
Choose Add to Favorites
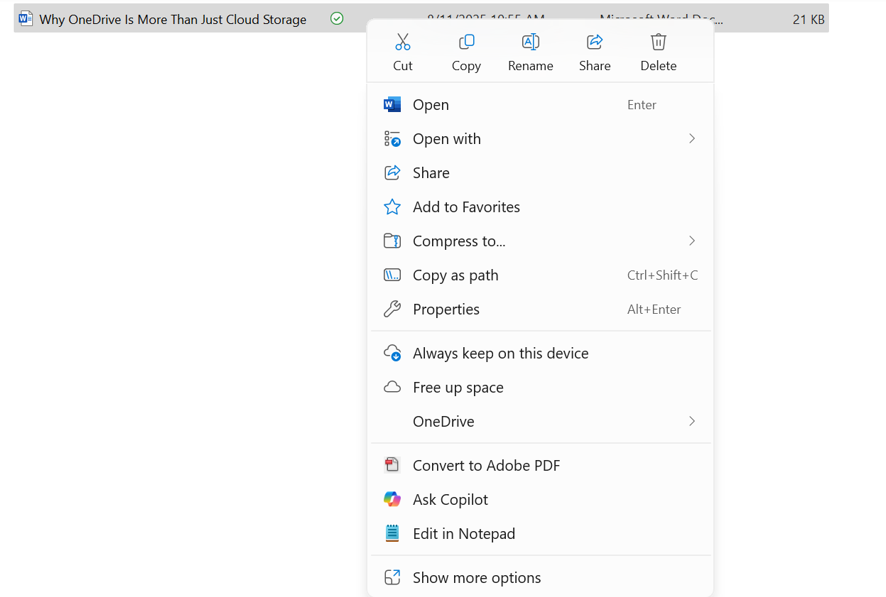[541, 207]
